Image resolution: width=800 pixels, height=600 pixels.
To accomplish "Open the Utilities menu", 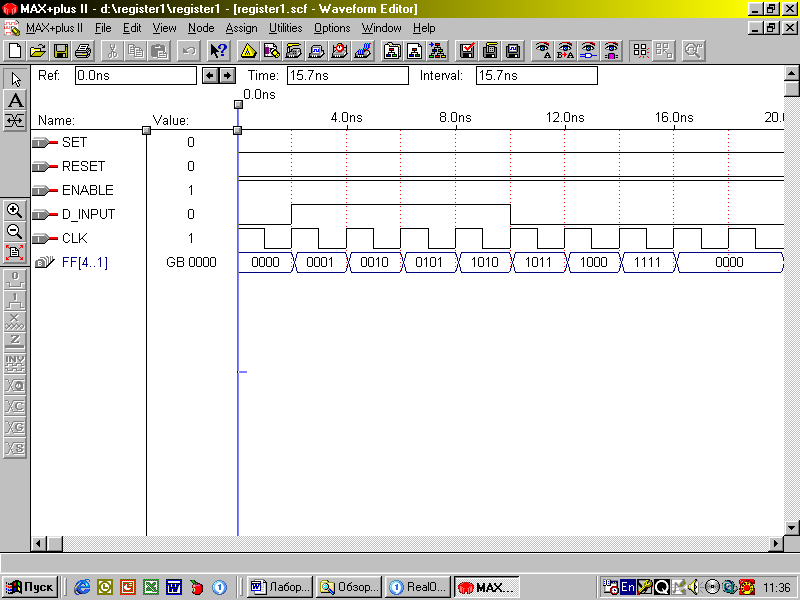I will coord(285,28).
